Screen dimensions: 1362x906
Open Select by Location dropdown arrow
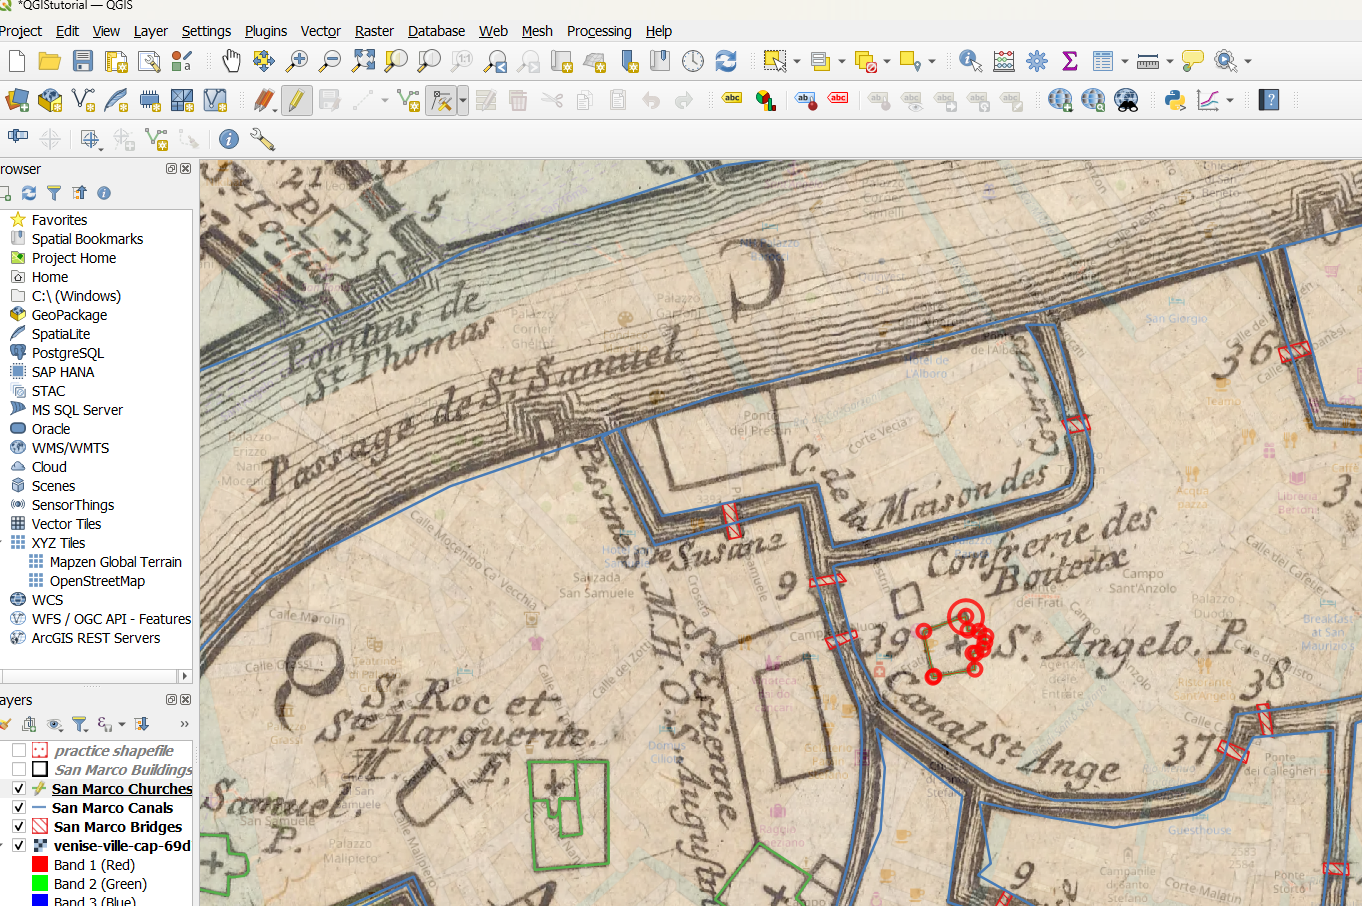click(x=932, y=61)
